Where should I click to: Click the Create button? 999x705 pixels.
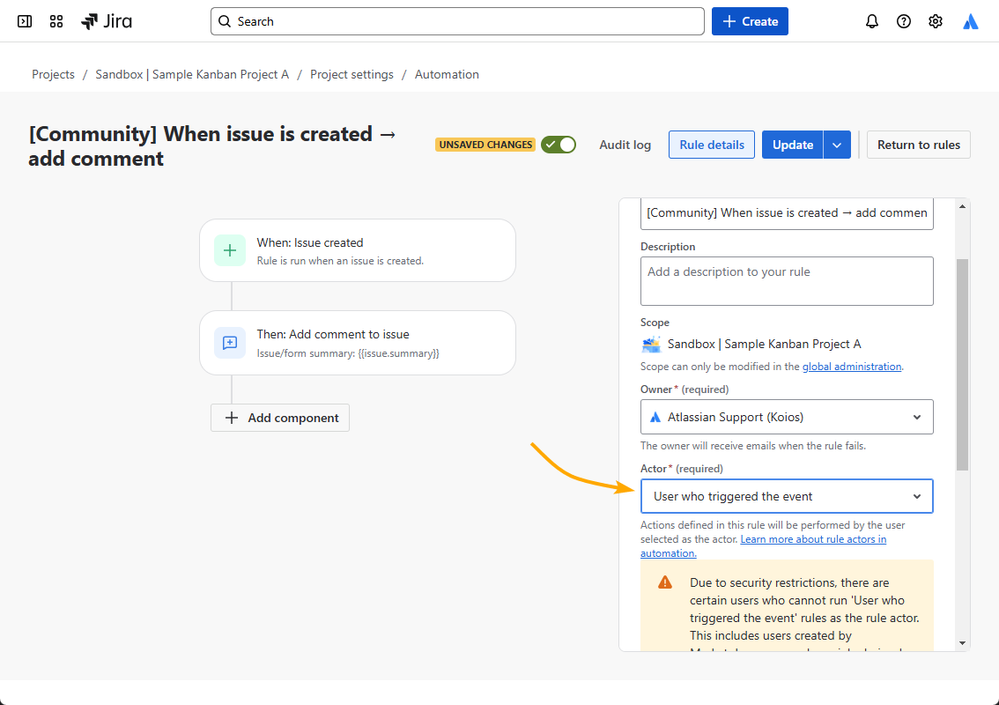[750, 22]
